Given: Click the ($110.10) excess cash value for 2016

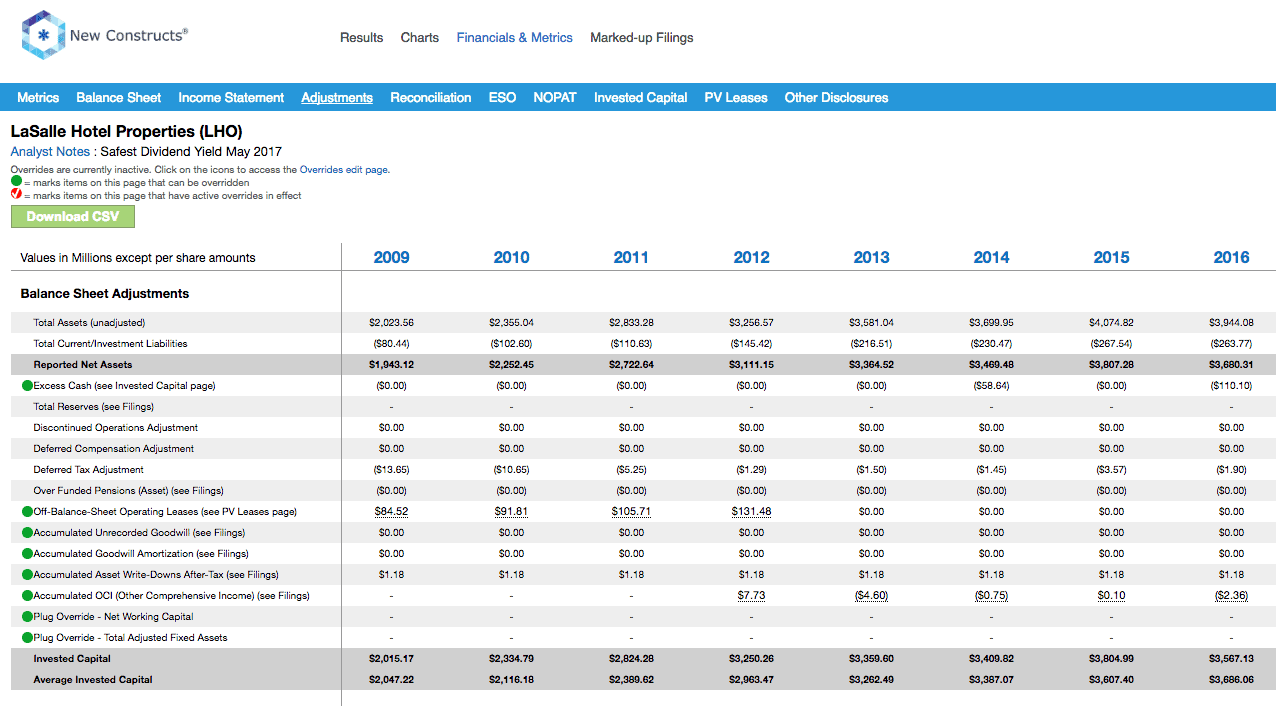Looking at the screenshot, I should pyautogui.click(x=1232, y=386).
